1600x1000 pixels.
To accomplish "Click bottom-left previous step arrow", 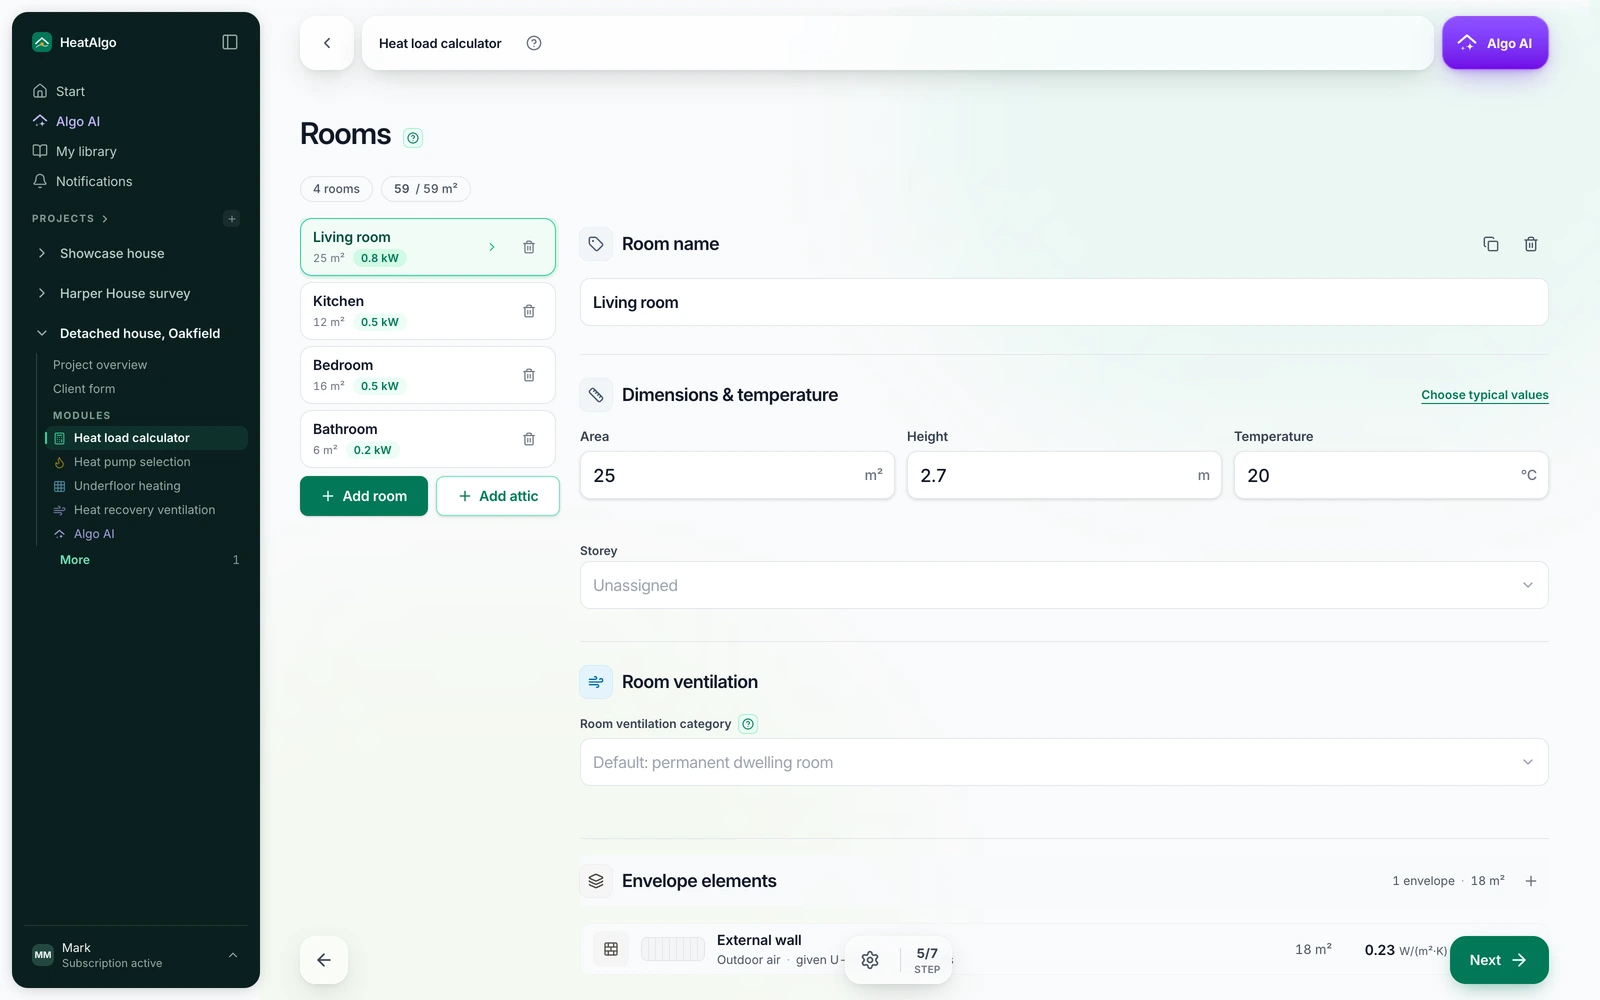I will [324, 960].
